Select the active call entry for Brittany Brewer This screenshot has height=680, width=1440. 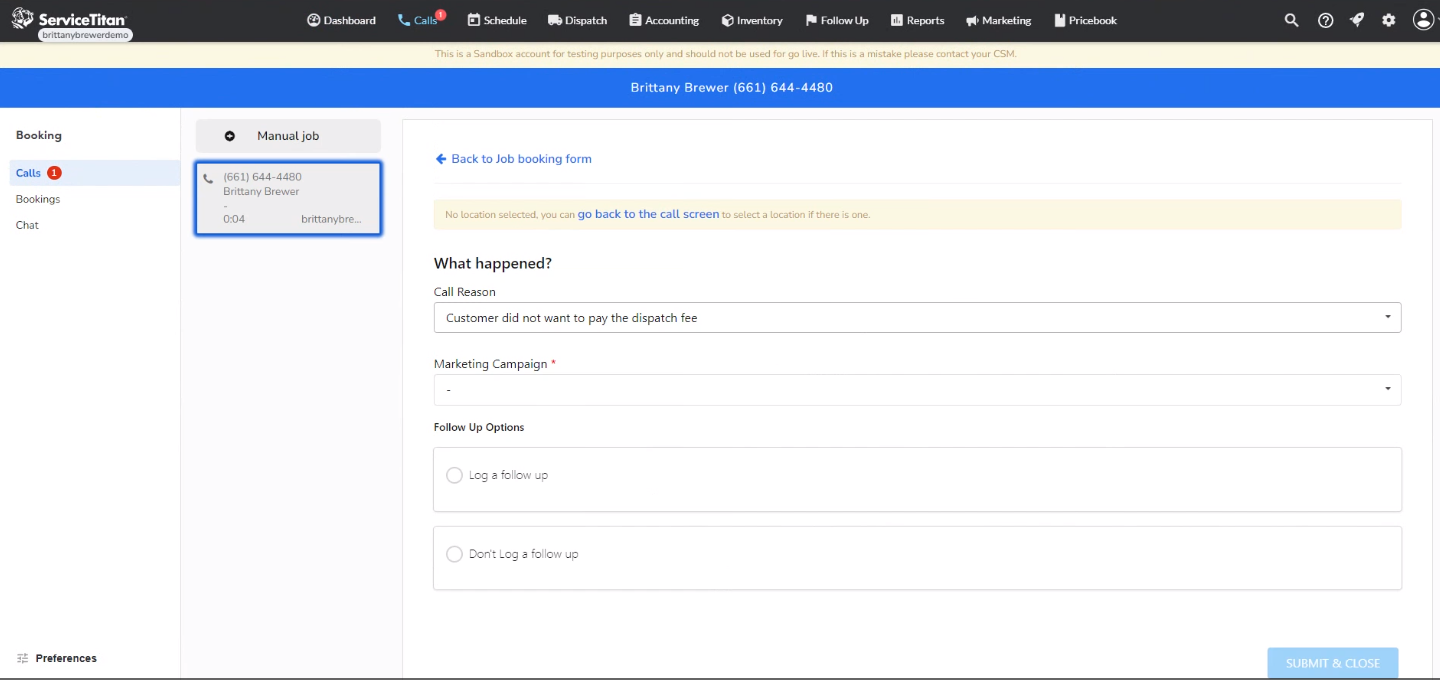tap(288, 197)
